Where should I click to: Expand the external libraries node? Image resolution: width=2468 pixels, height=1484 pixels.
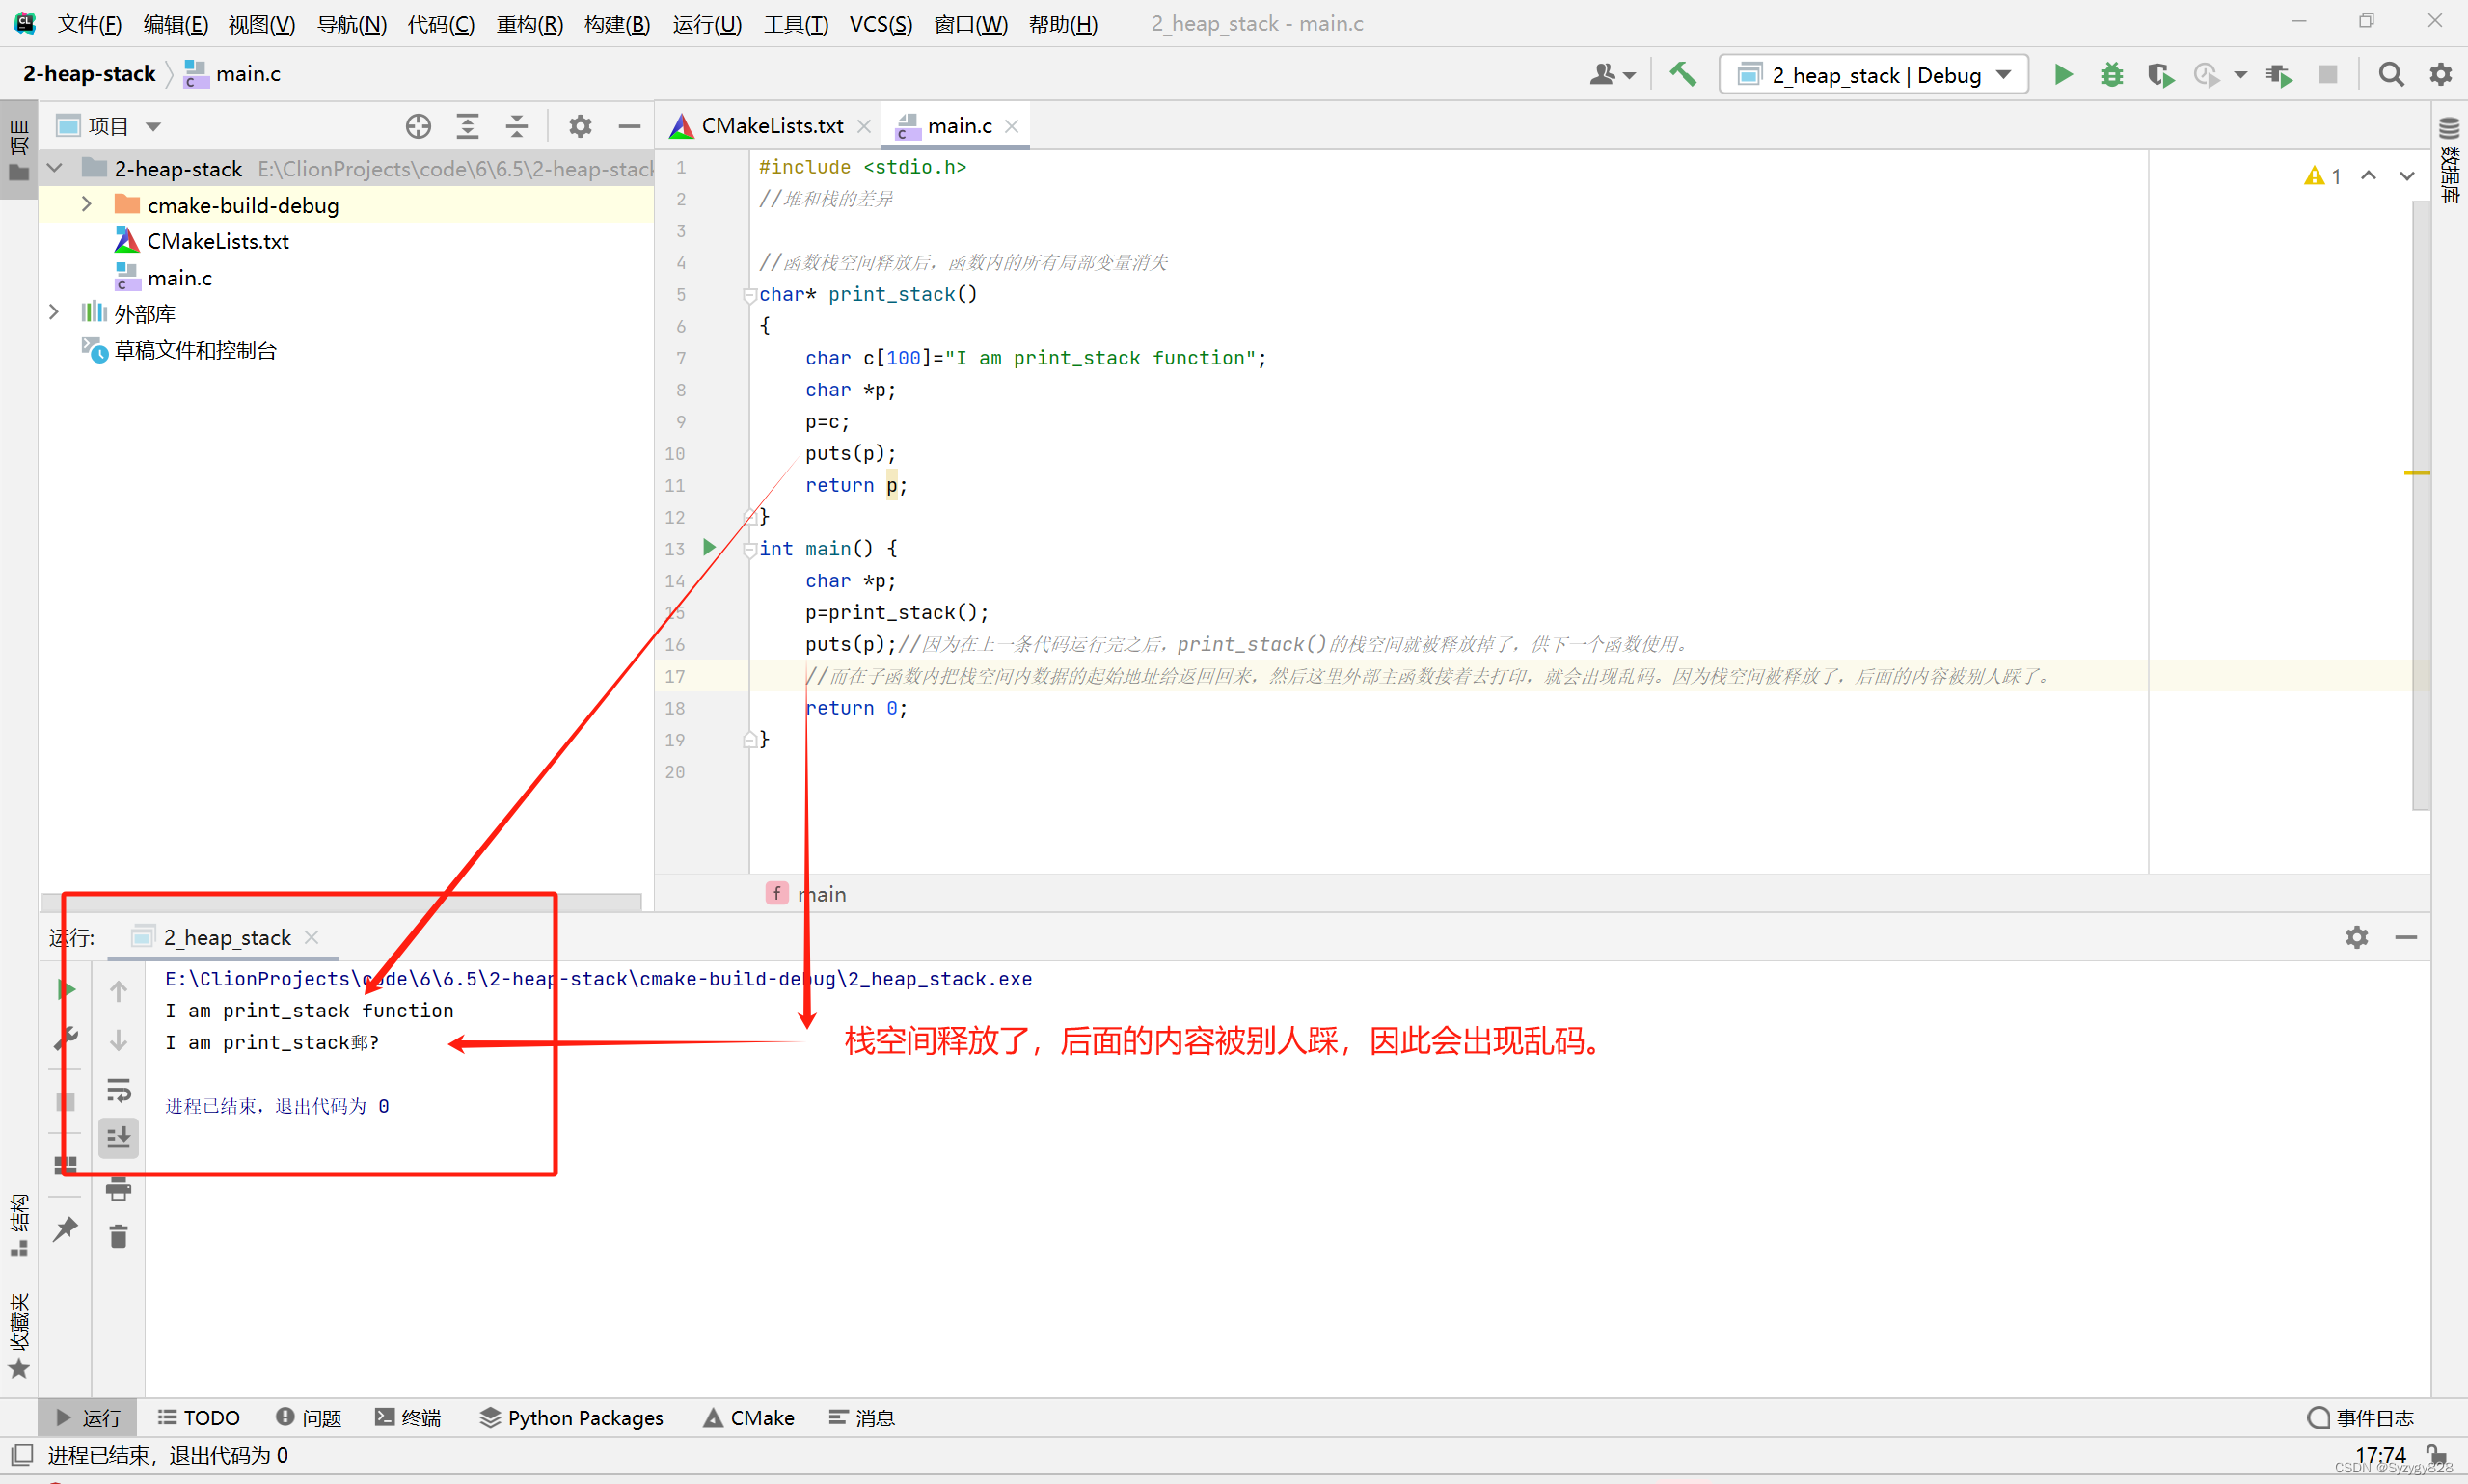(55, 313)
